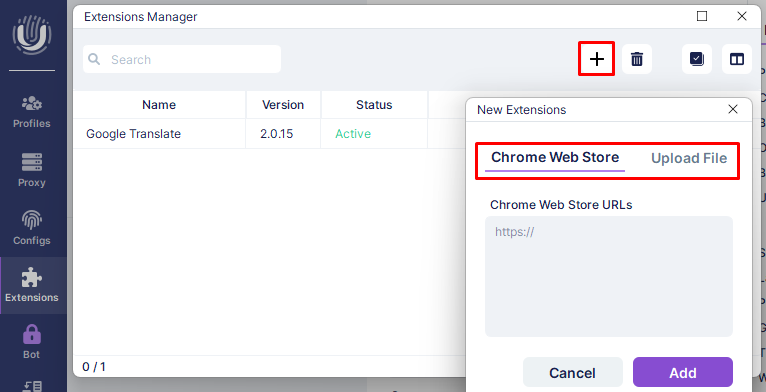Cancel the New Extensions dialog

coord(573,372)
